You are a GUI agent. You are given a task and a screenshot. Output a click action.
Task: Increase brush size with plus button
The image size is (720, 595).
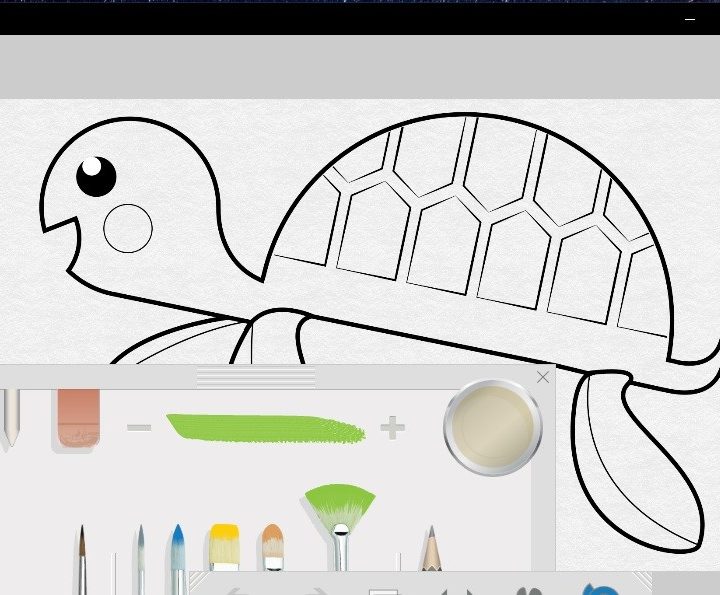pyautogui.click(x=393, y=428)
